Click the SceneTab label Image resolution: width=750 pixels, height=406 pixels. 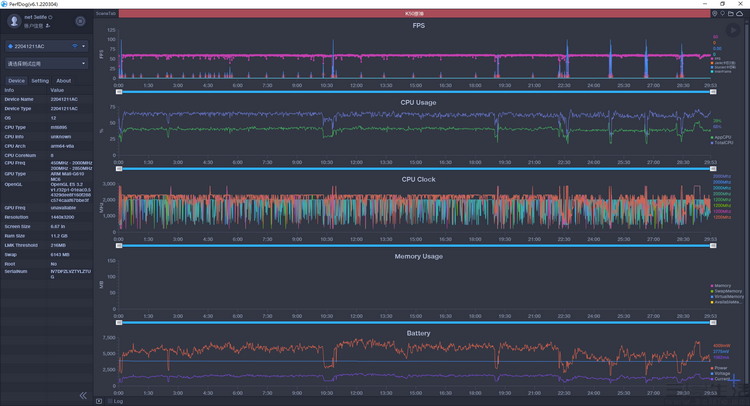click(106, 13)
